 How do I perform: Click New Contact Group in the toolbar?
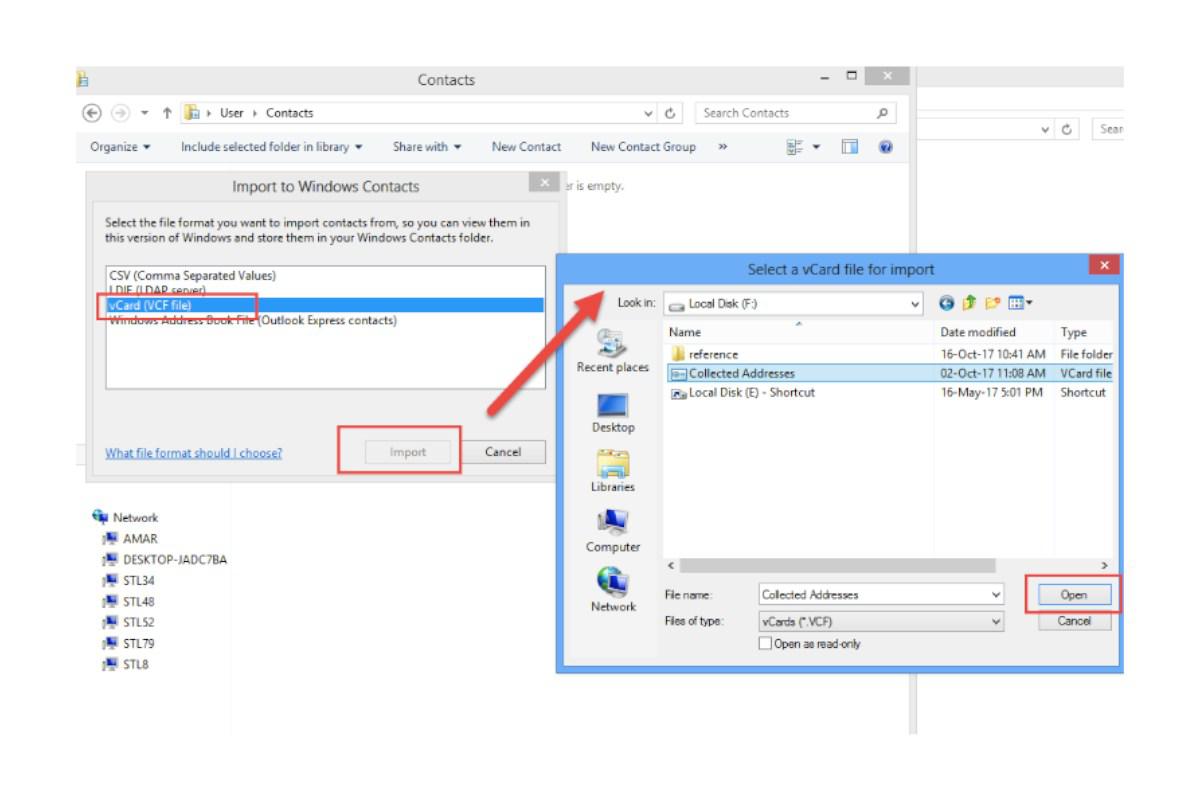[643, 147]
